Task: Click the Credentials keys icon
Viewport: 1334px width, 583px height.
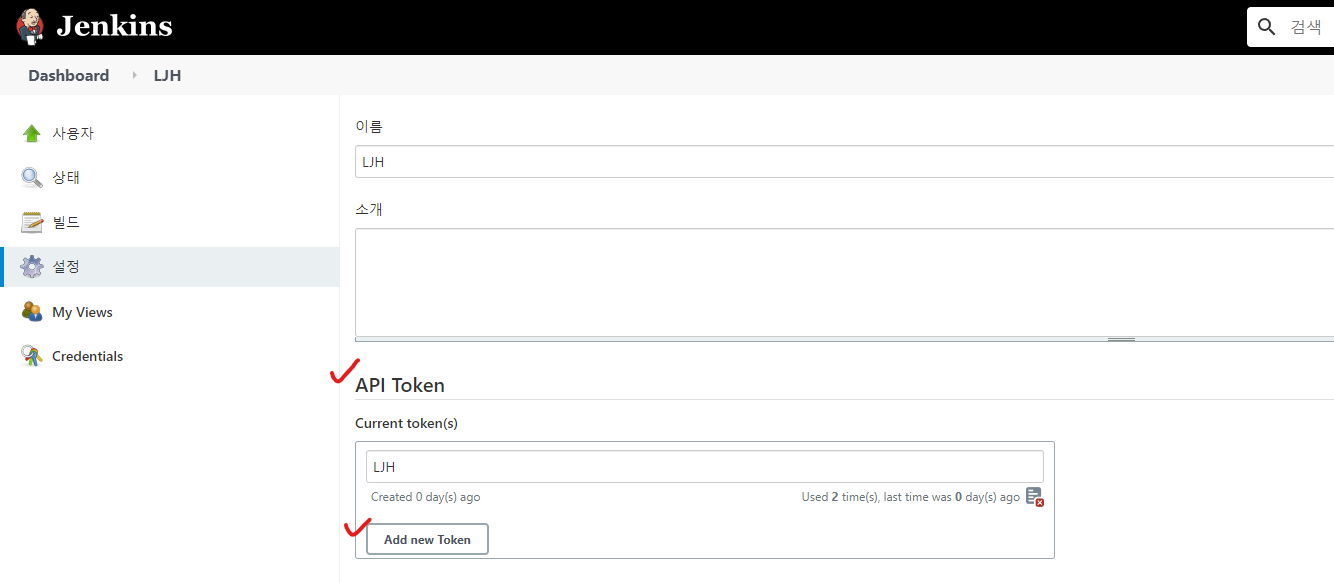Action: (x=32, y=356)
